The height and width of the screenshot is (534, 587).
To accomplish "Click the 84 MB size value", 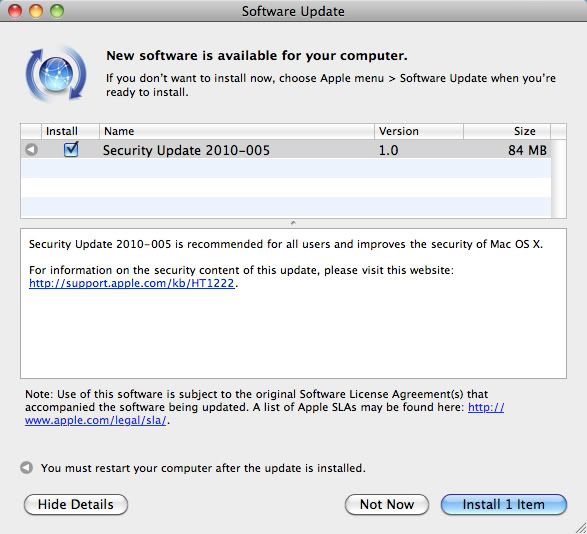I will (527, 150).
